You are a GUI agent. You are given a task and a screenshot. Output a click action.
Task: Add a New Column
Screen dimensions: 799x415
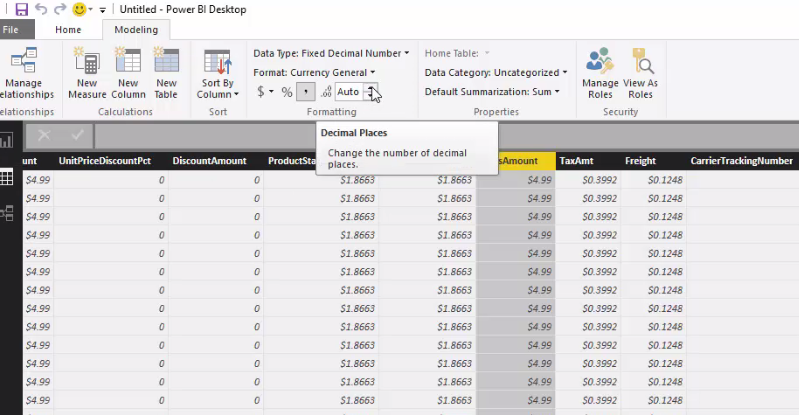tap(128, 74)
